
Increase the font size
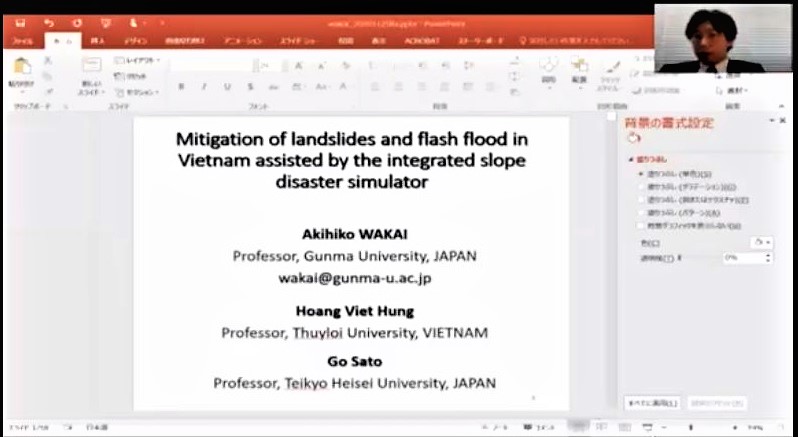click(x=299, y=66)
